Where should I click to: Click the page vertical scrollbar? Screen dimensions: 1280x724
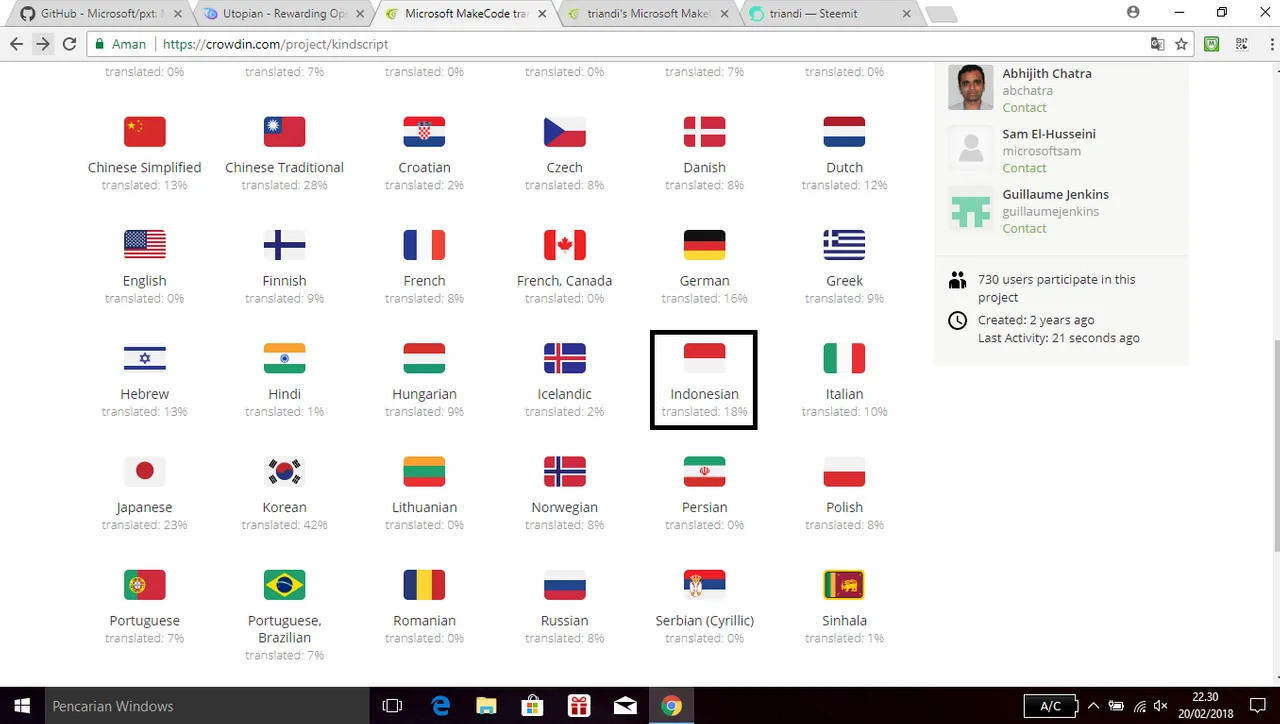pos(1275,445)
